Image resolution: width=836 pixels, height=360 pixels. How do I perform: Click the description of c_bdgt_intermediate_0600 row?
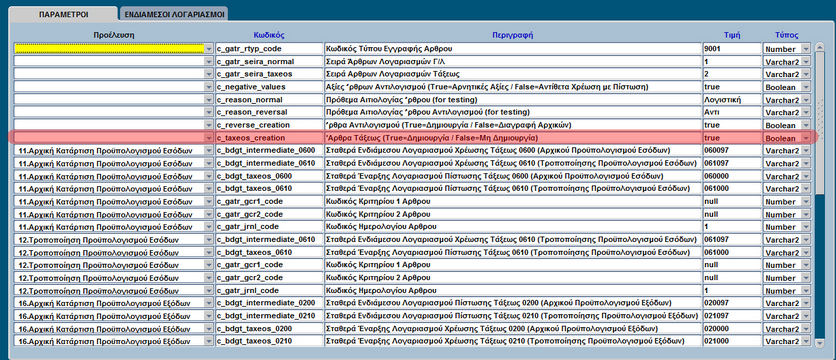tap(513, 151)
